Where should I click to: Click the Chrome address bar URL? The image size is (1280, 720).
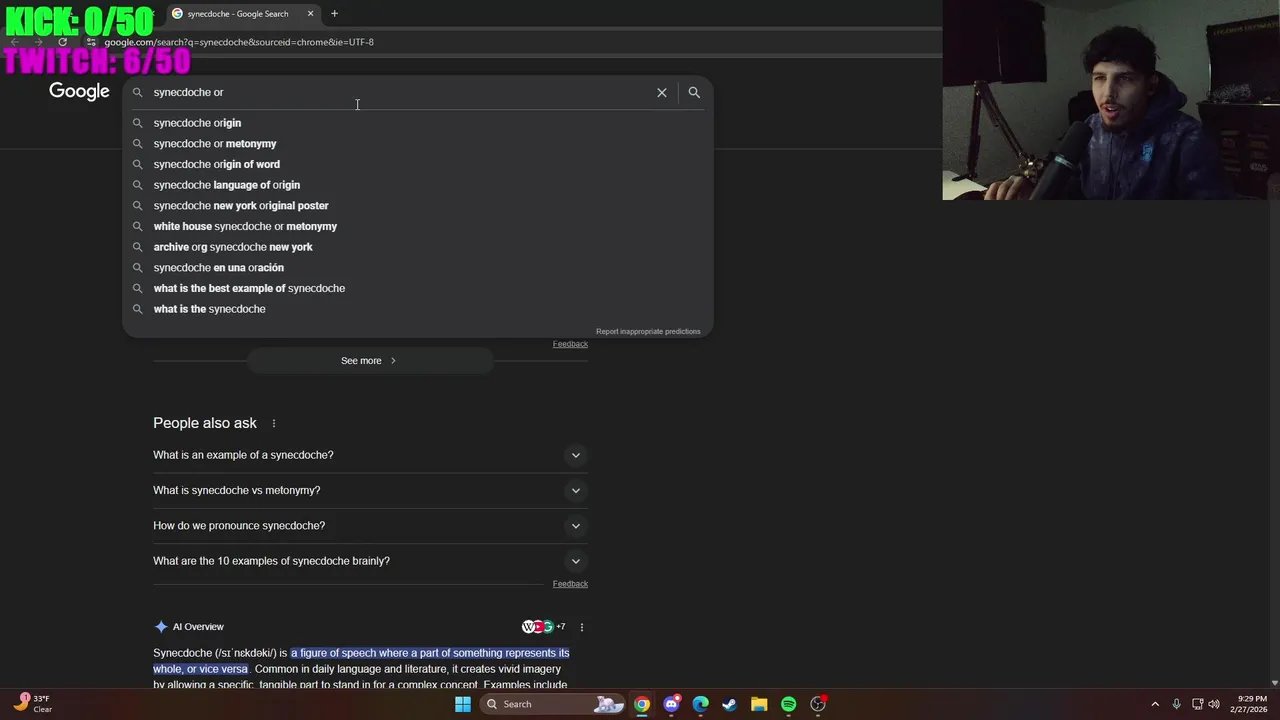[x=239, y=42]
